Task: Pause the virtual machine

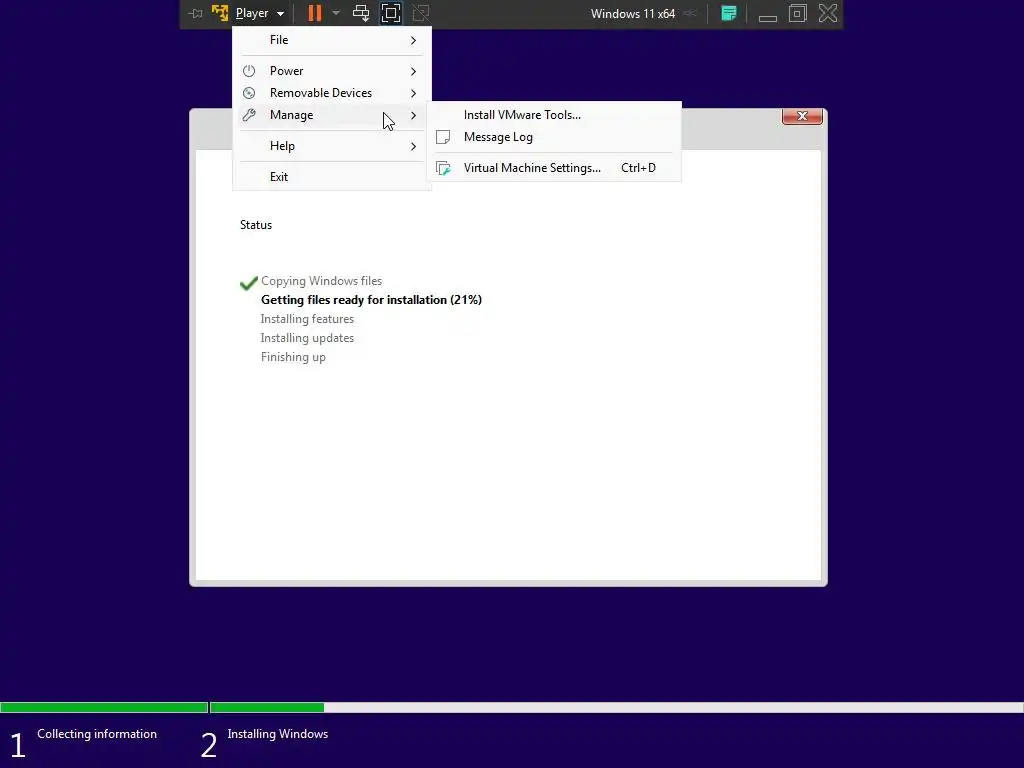Action: (x=315, y=13)
